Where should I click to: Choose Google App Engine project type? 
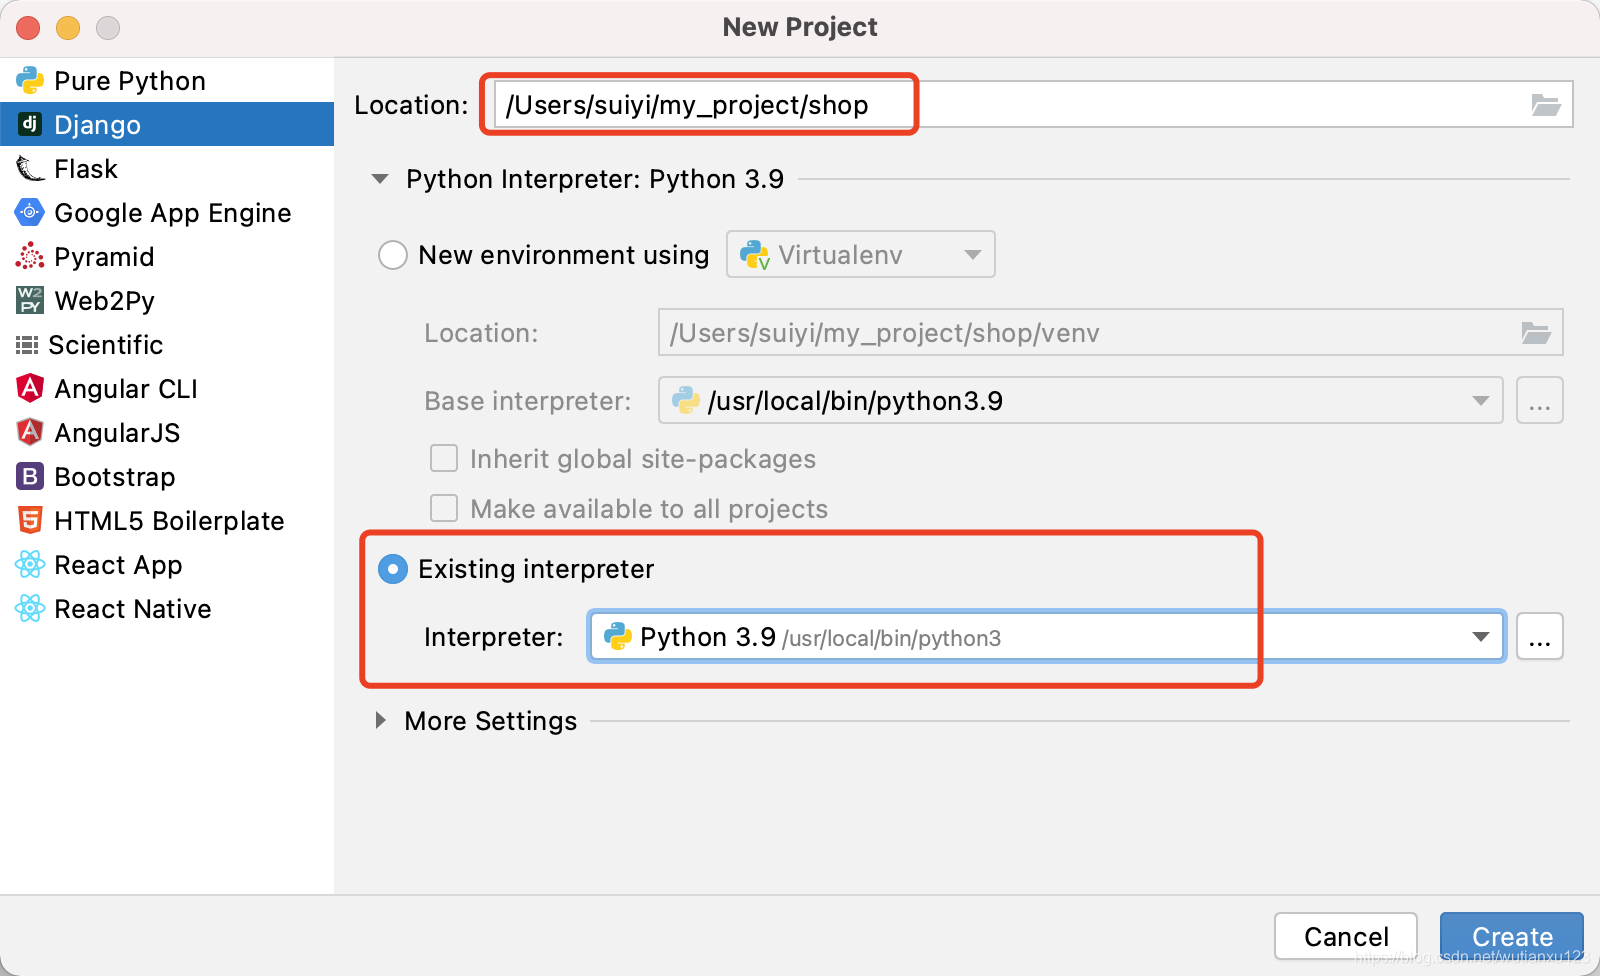tap(167, 212)
